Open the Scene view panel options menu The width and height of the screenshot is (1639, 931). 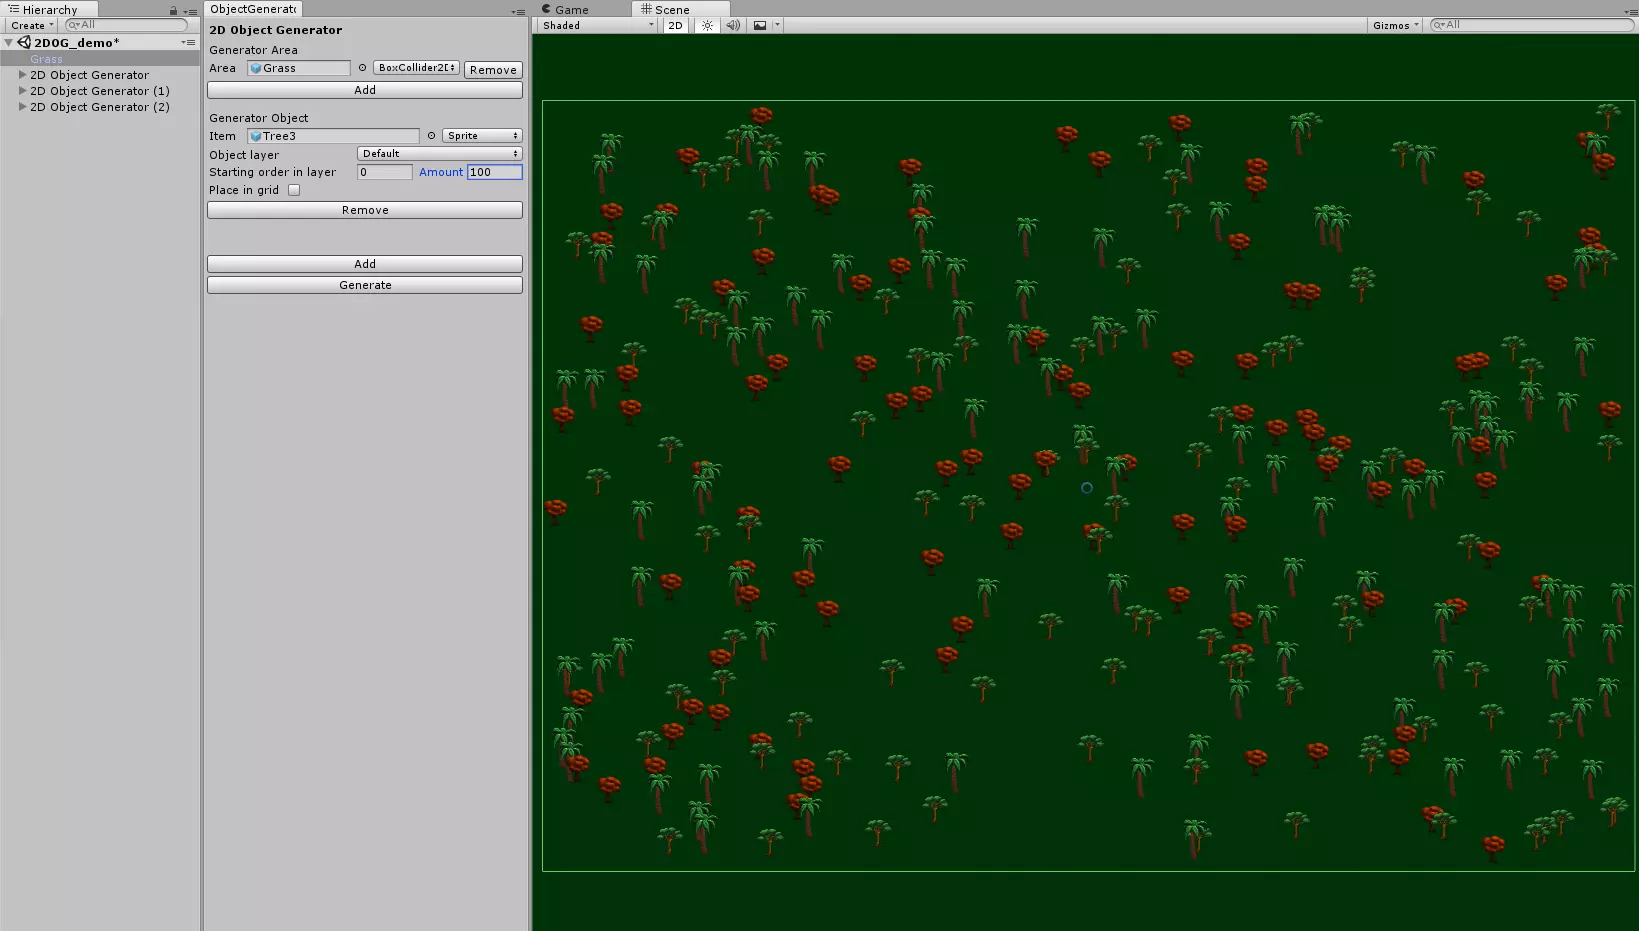(x=1631, y=12)
